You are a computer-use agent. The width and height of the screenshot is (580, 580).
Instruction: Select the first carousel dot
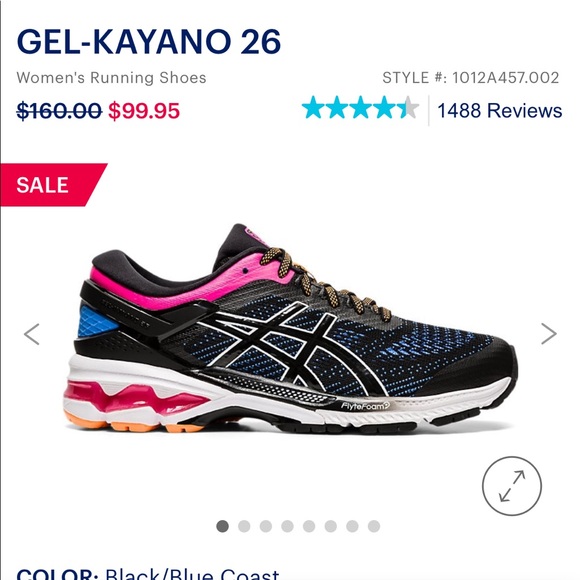point(222,526)
